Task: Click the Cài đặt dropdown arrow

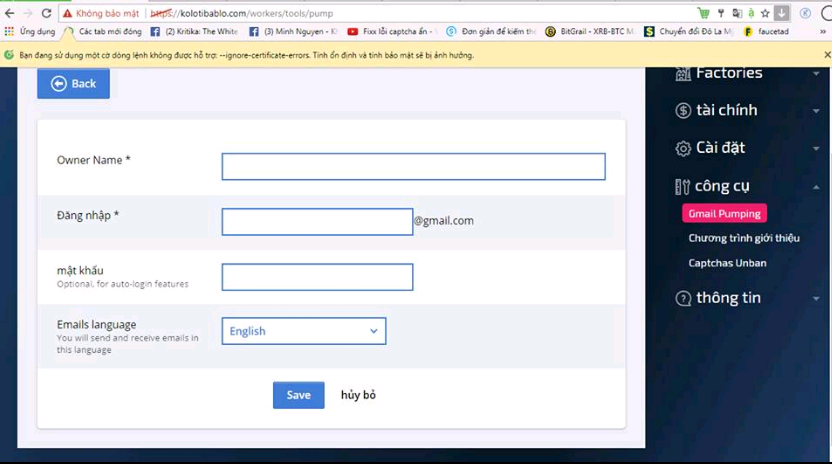Action: [816, 149]
